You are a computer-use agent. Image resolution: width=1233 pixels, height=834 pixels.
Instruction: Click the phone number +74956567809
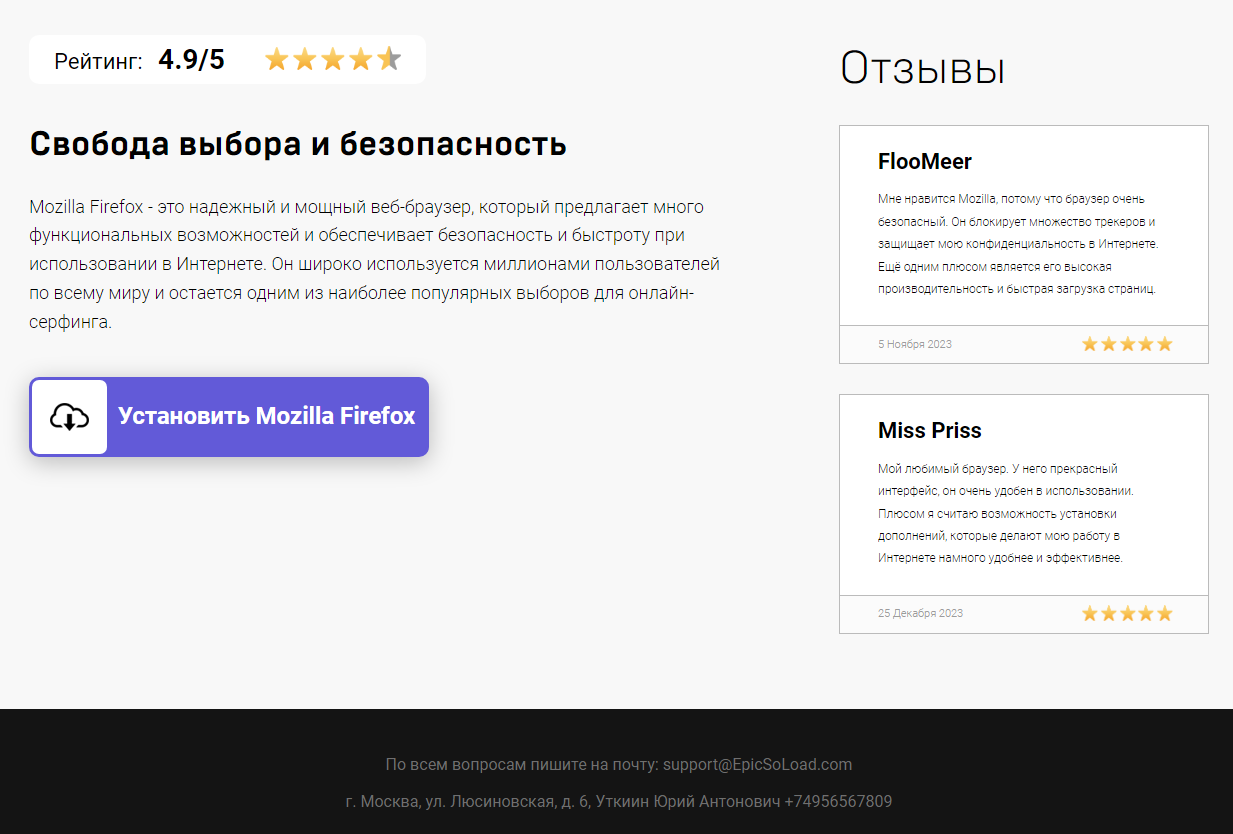pyautogui.click(x=838, y=802)
